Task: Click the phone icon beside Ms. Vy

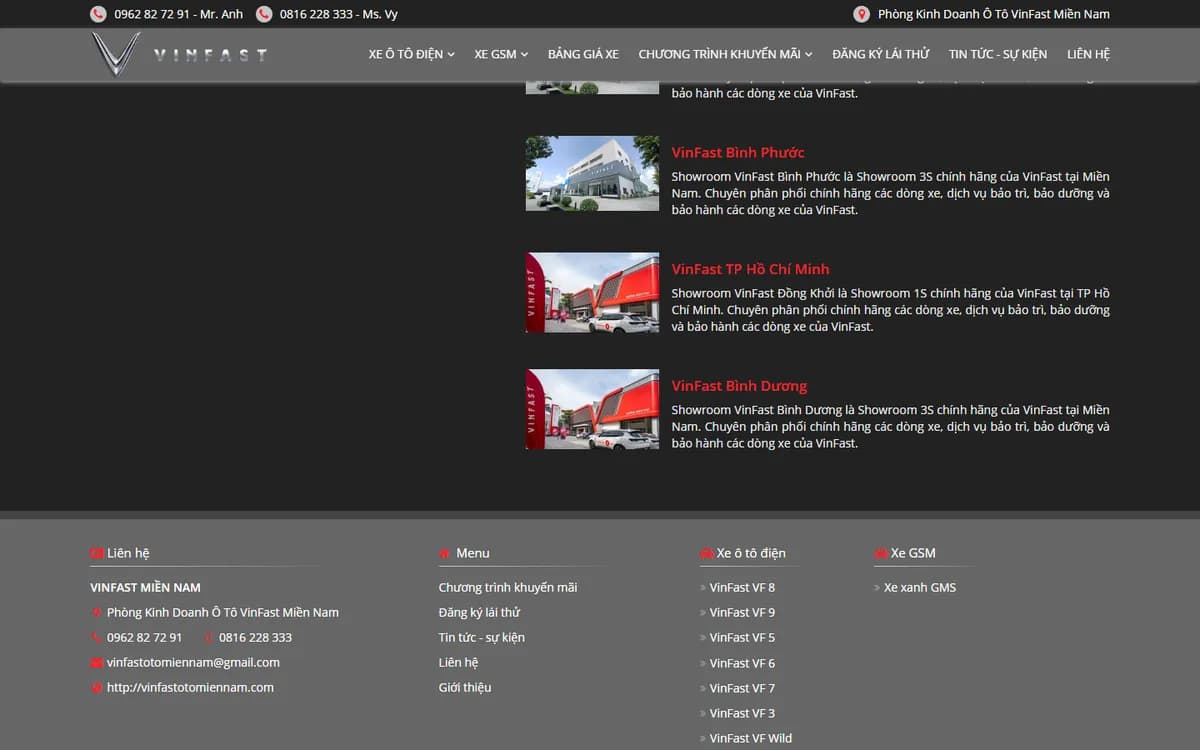Action: [x=264, y=14]
